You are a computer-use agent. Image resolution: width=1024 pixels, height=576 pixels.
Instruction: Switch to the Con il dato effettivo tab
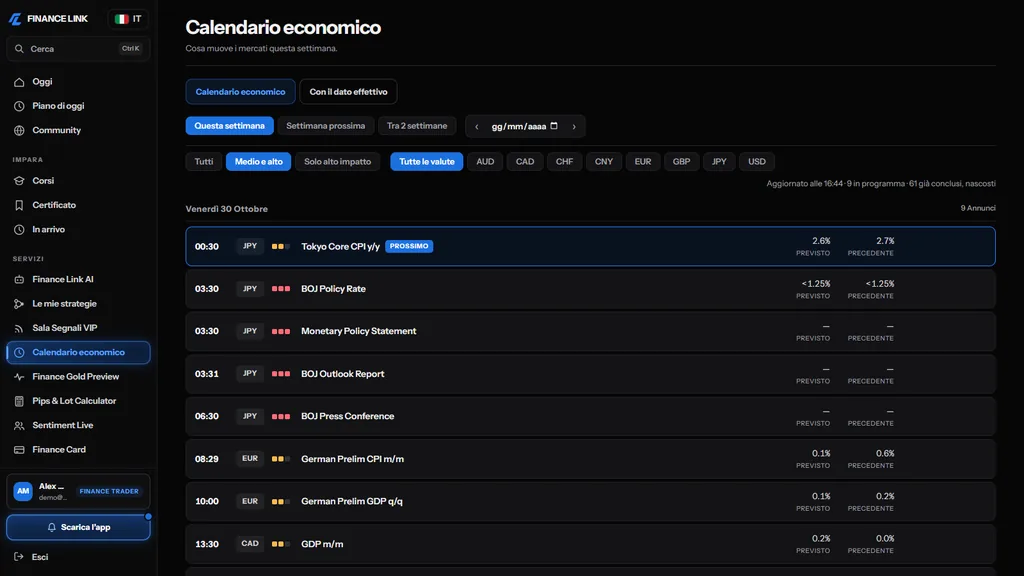(x=348, y=92)
